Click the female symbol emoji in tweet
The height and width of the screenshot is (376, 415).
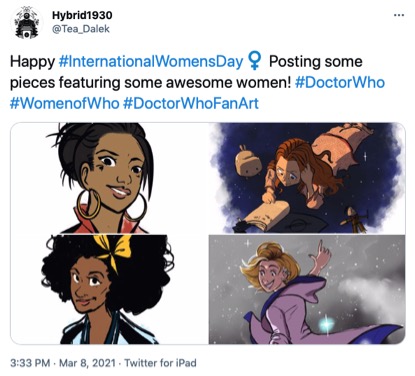[255, 62]
